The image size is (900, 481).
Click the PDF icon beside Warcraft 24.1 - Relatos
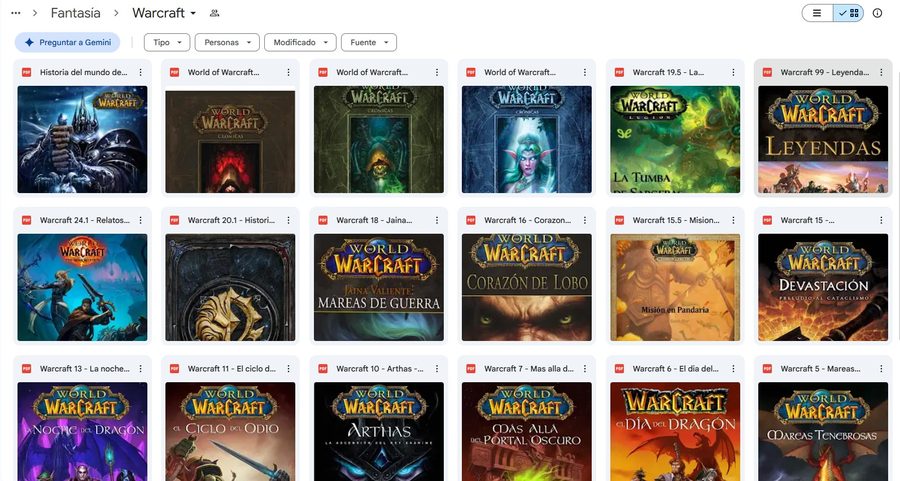[x=26, y=220]
